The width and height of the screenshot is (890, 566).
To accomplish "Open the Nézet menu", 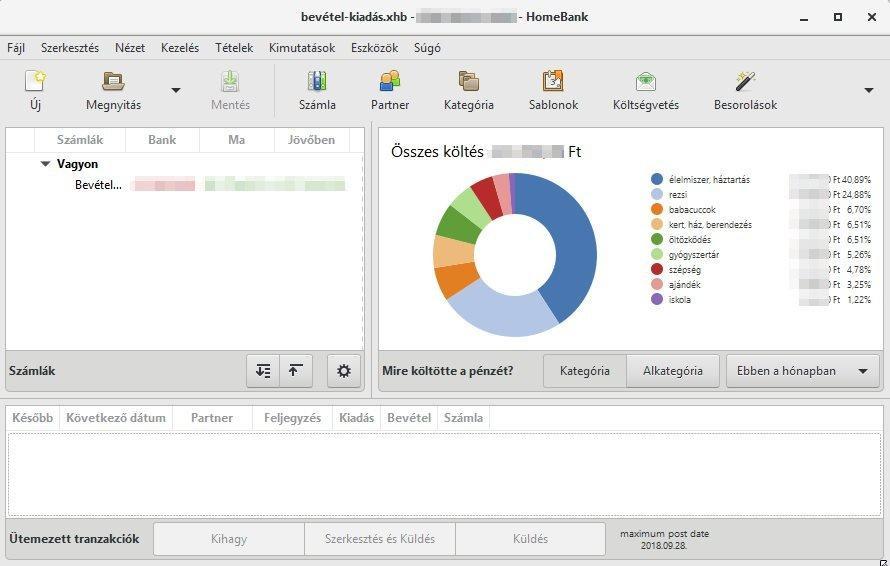I will tap(130, 48).
